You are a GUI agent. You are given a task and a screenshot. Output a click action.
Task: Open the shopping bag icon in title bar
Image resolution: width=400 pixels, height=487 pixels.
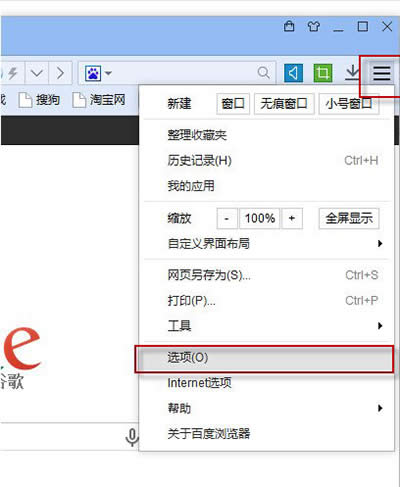(289, 26)
